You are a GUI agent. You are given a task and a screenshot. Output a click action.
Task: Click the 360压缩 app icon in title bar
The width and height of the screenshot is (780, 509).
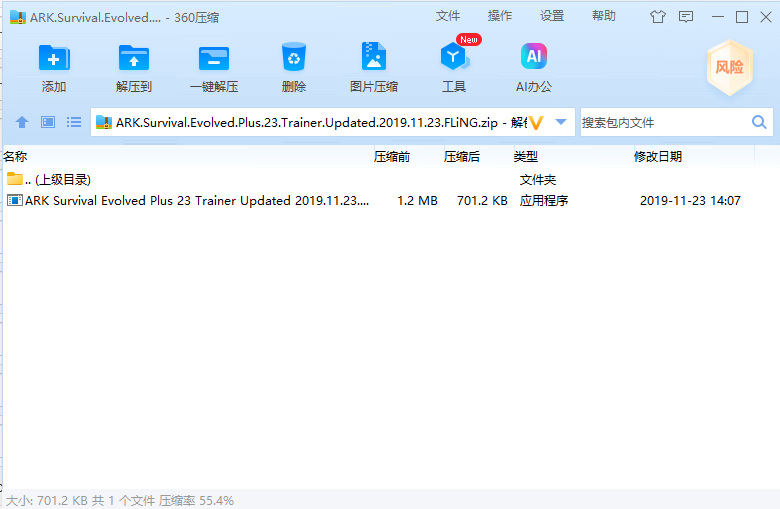tap(18, 17)
